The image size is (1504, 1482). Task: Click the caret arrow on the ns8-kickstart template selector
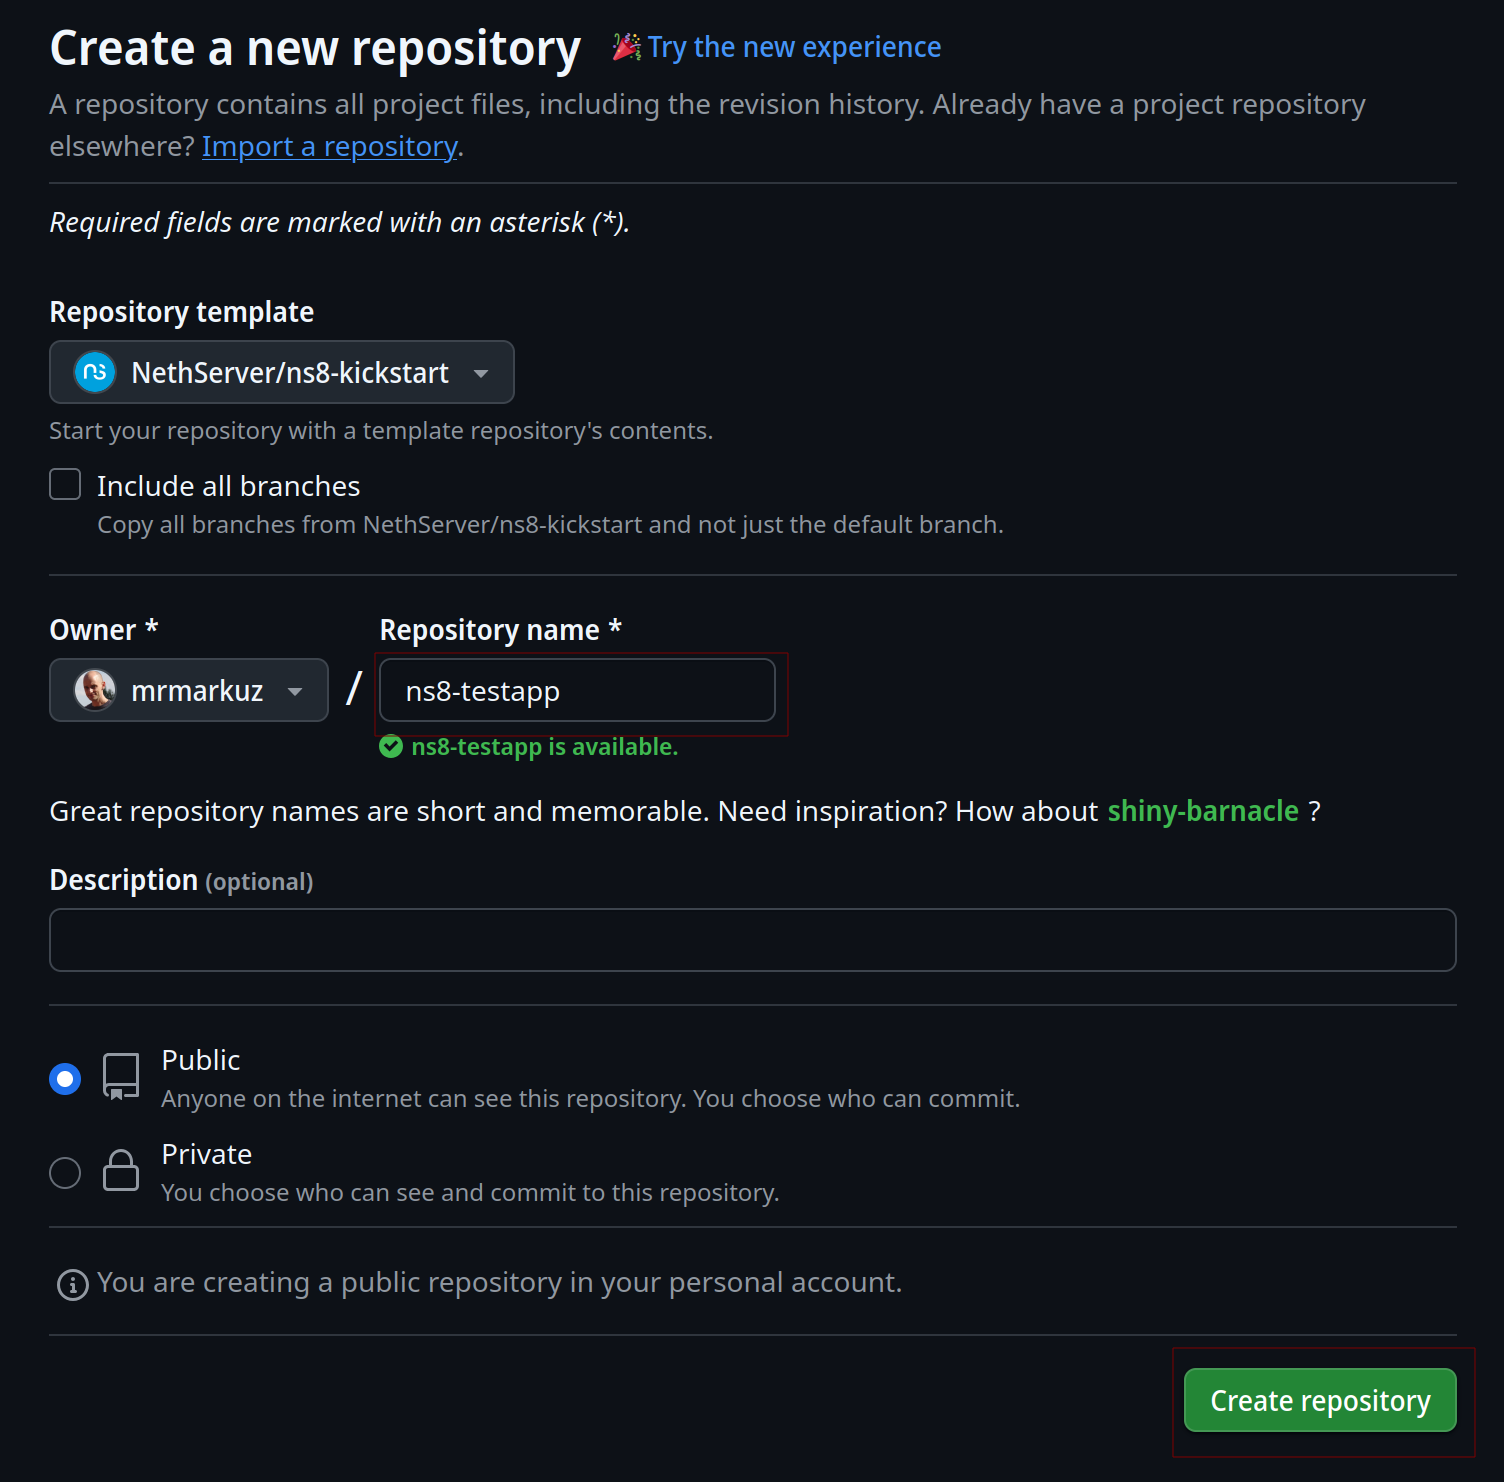click(481, 374)
